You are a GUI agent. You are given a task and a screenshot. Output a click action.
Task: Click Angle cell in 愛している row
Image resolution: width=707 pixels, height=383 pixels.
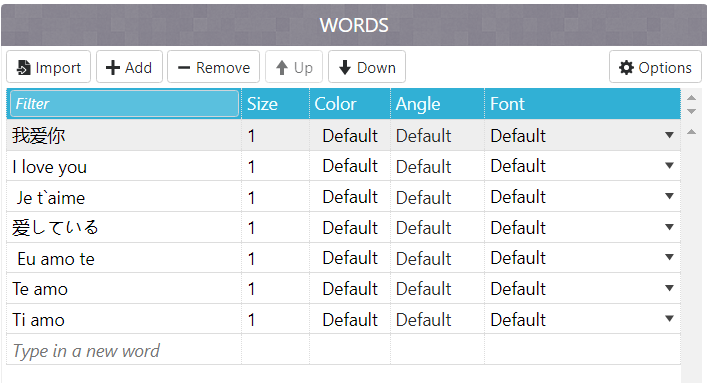[x=437, y=228]
